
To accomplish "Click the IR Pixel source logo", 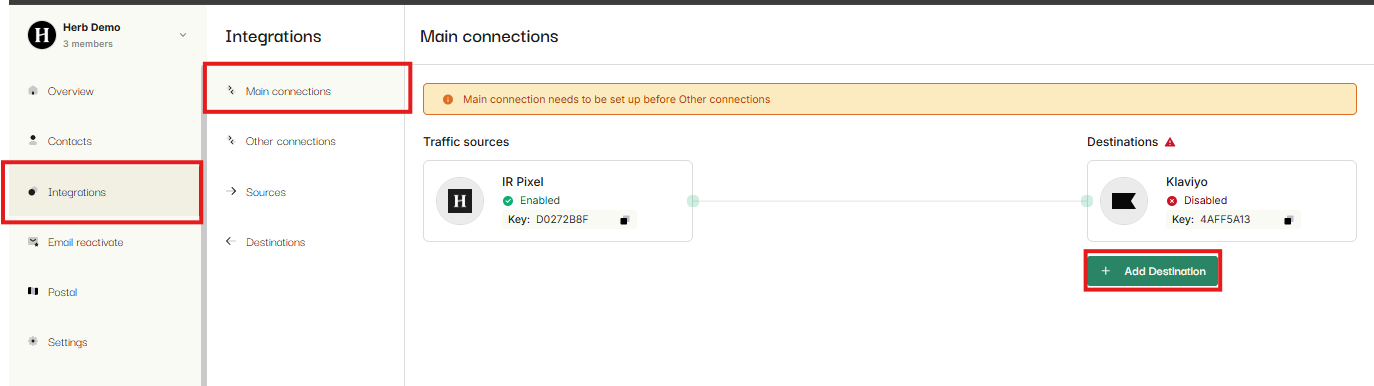I will coord(460,201).
